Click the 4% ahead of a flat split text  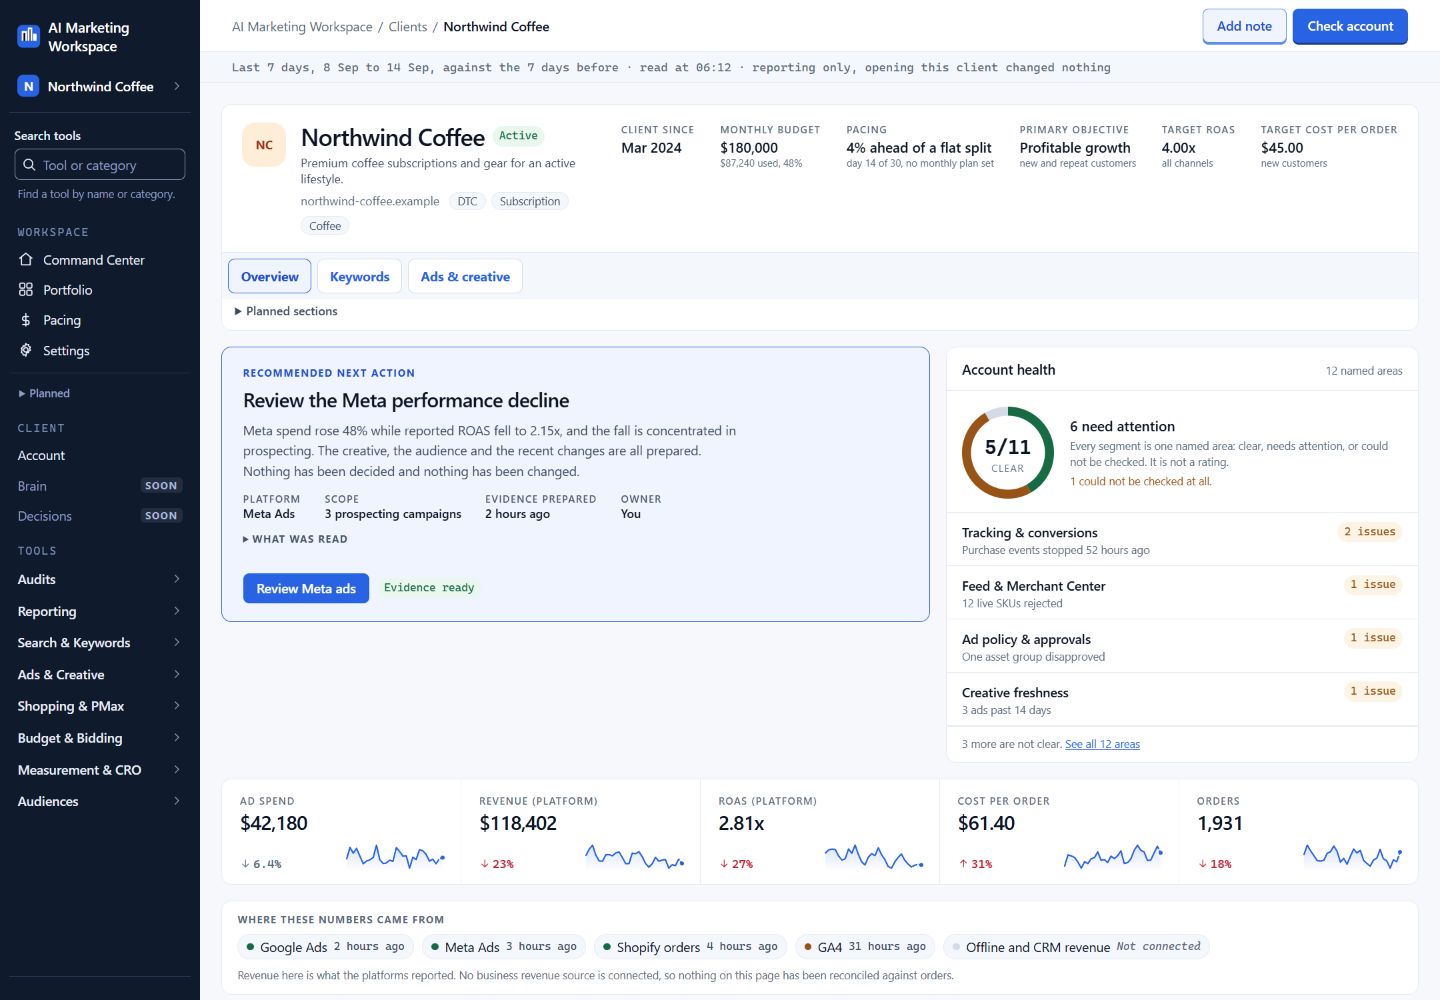(x=919, y=147)
